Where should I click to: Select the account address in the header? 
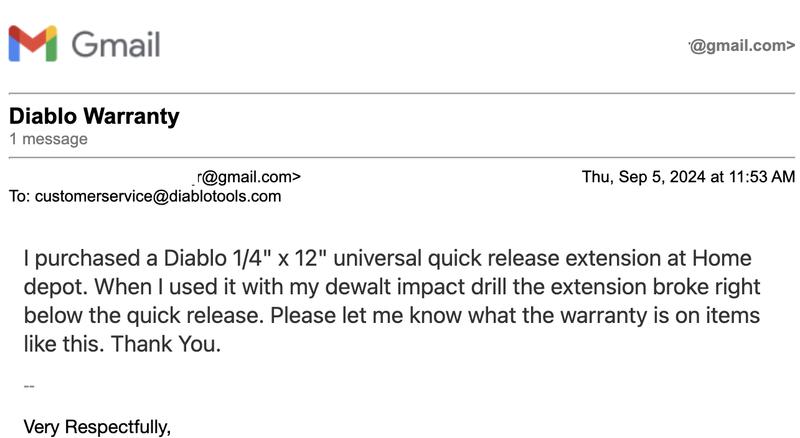point(742,45)
